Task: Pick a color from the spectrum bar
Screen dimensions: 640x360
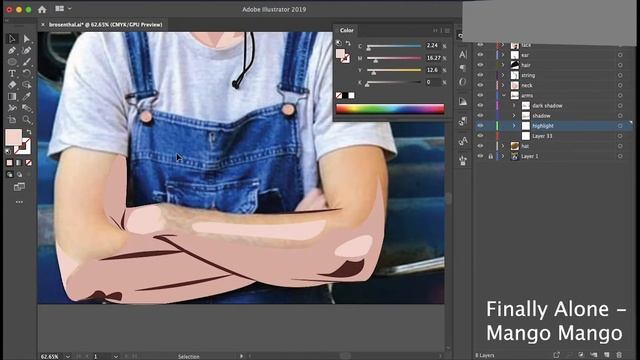Action: click(390, 109)
